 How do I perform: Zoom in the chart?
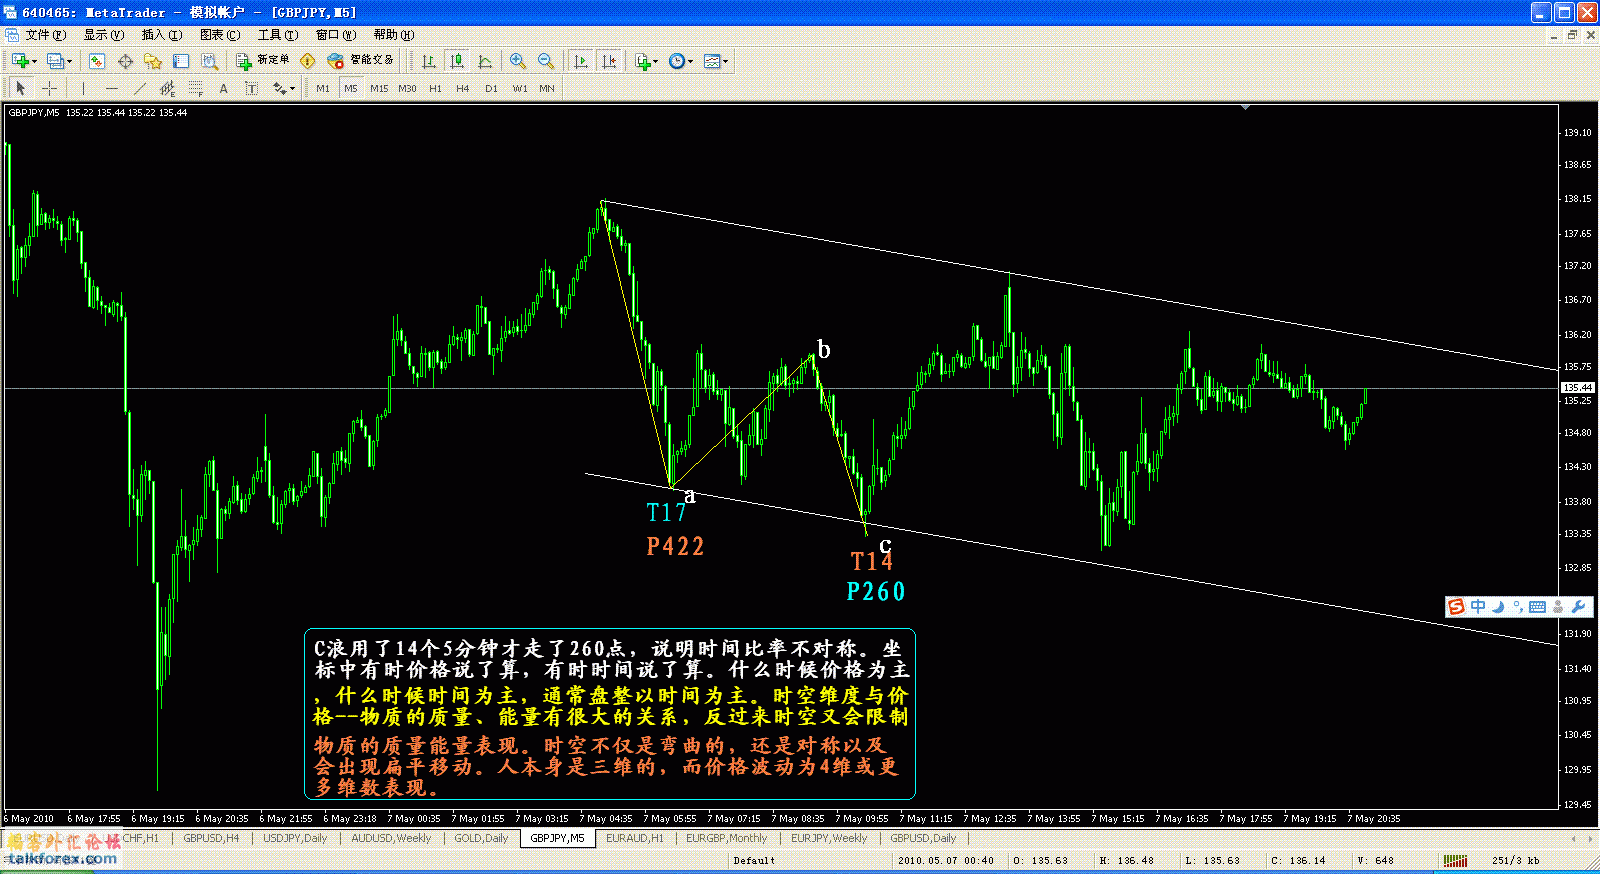coord(518,61)
